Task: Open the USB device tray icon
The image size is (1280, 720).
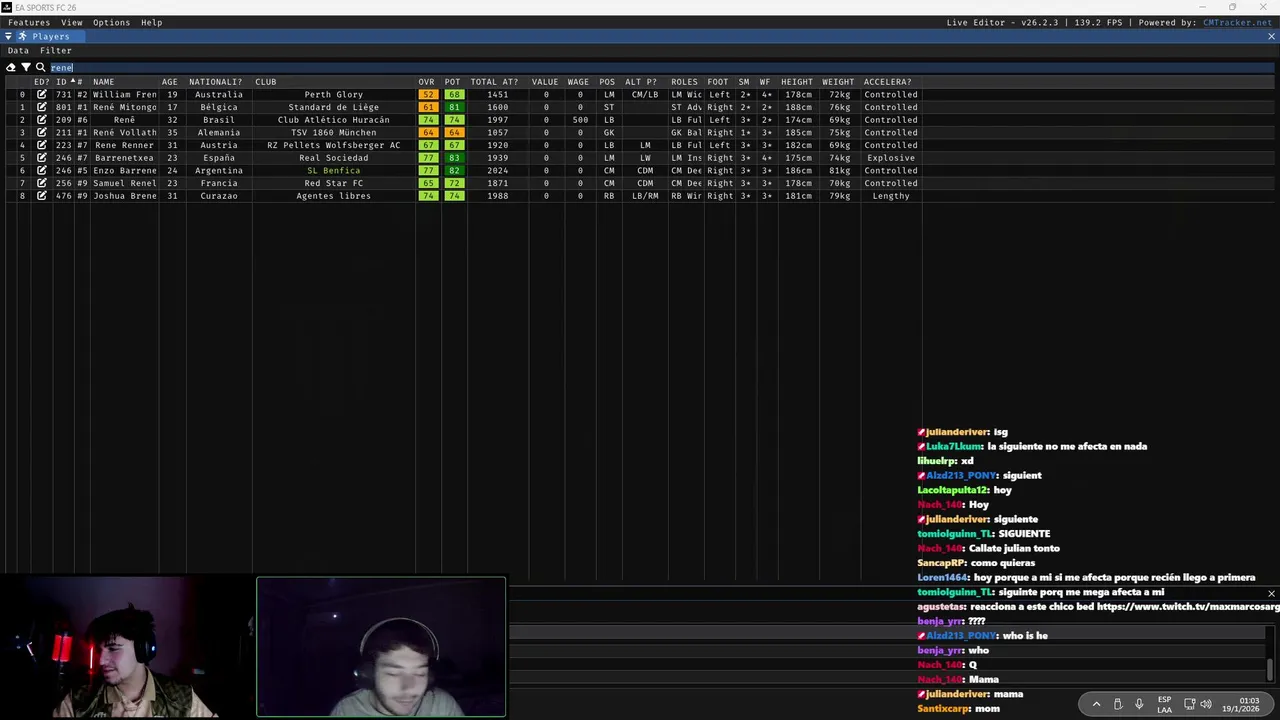Action: 1118,704
